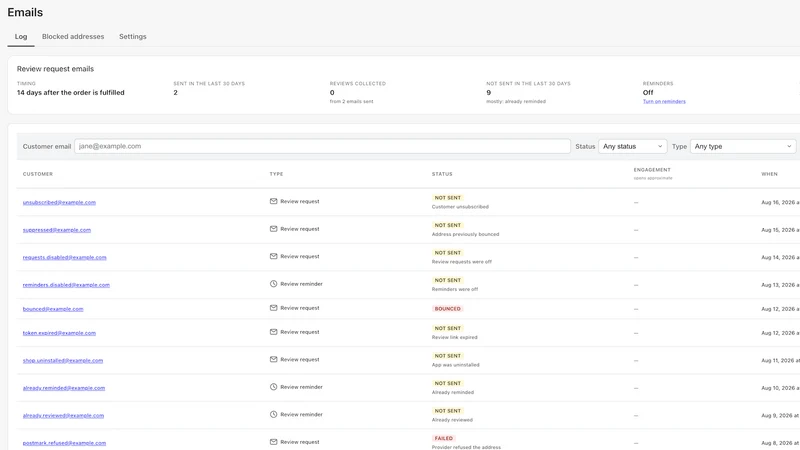Click the 'Already reminded' status text
Screen dimensions: 800x450
point(453,393)
